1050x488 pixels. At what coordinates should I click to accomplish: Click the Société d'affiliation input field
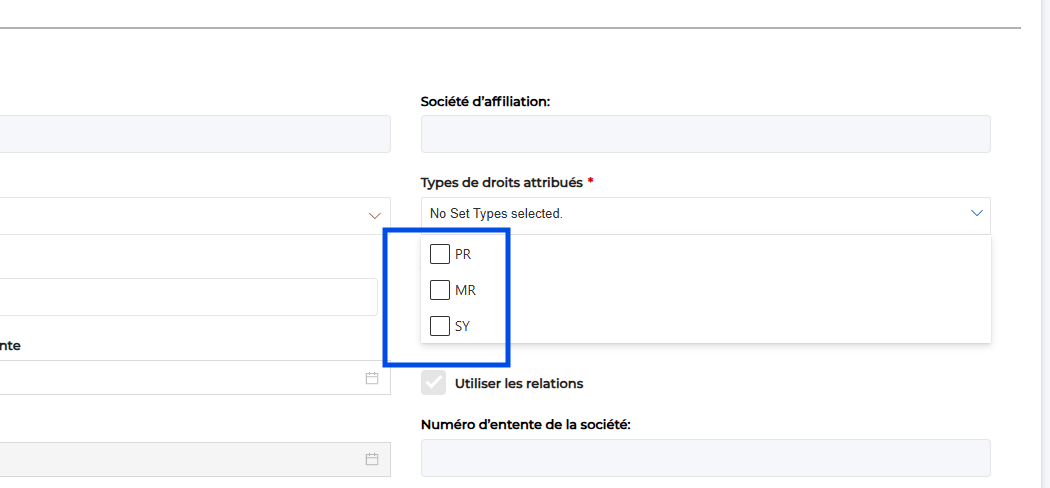point(705,134)
